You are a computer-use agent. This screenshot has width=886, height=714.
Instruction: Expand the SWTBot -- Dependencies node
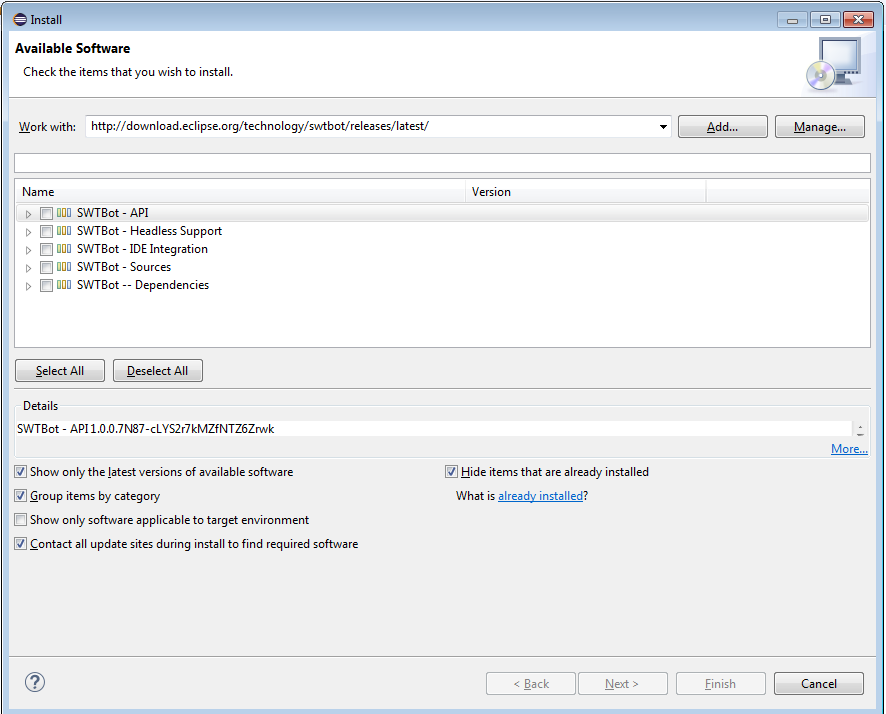(x=28, y=286)
